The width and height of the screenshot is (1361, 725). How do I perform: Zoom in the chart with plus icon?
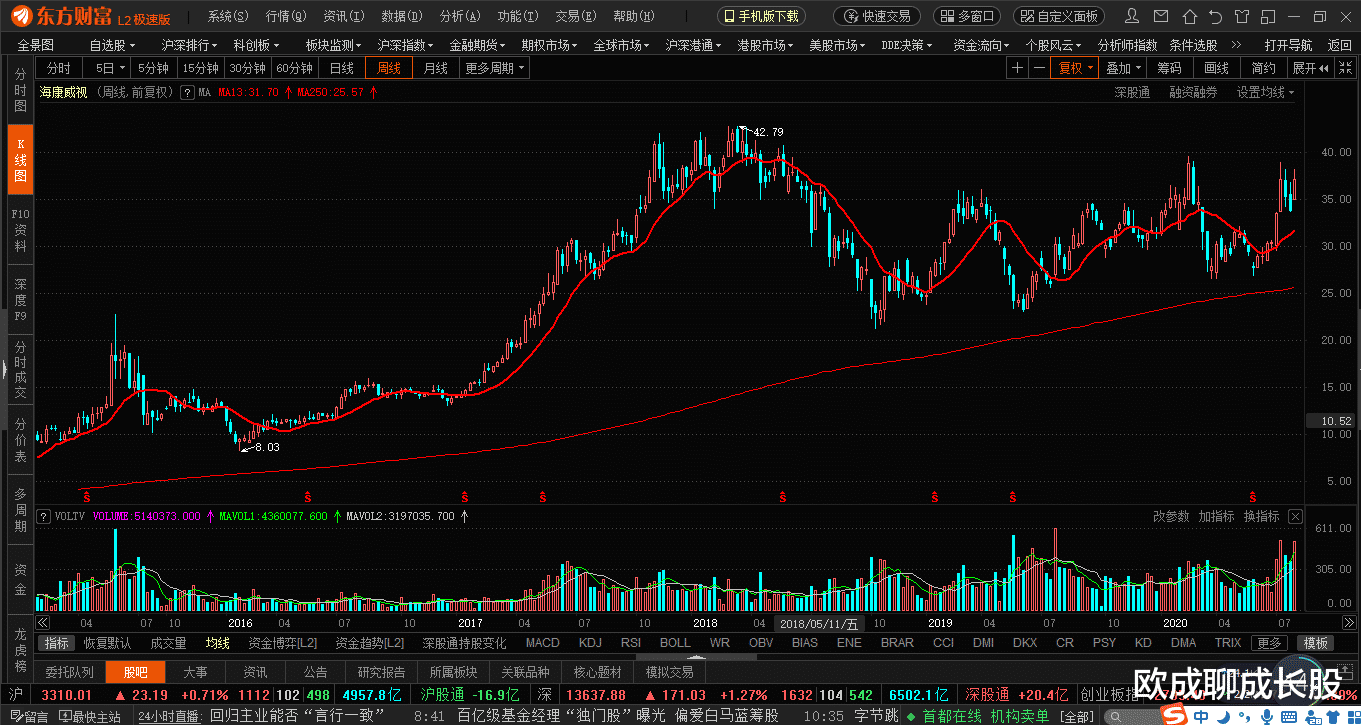(x=1017, y=68)
